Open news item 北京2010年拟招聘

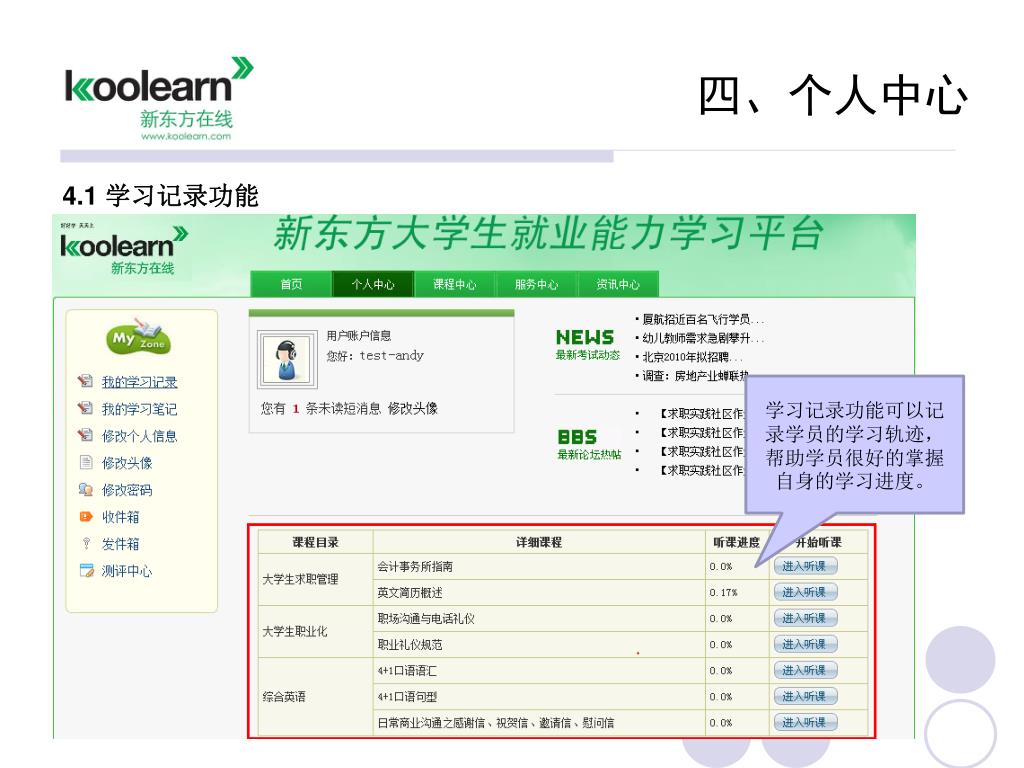[692, 357]
